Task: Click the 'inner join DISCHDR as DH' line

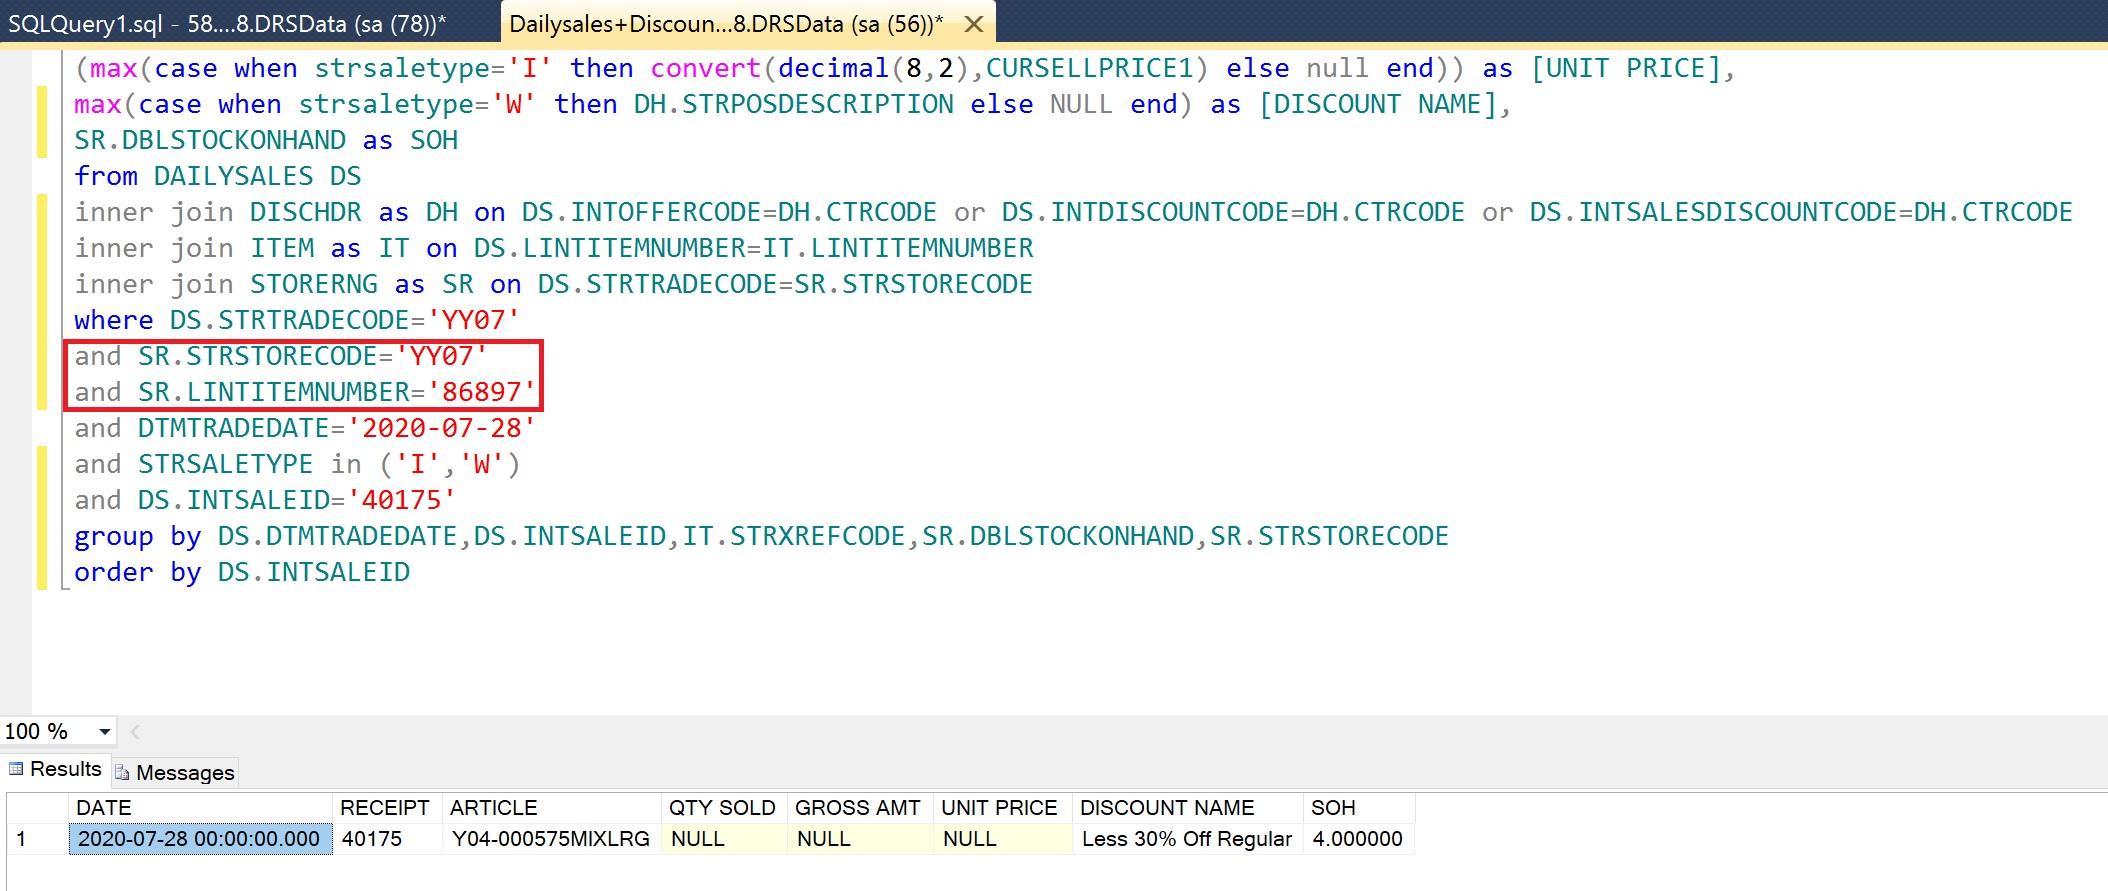Action: (1073, 212)
